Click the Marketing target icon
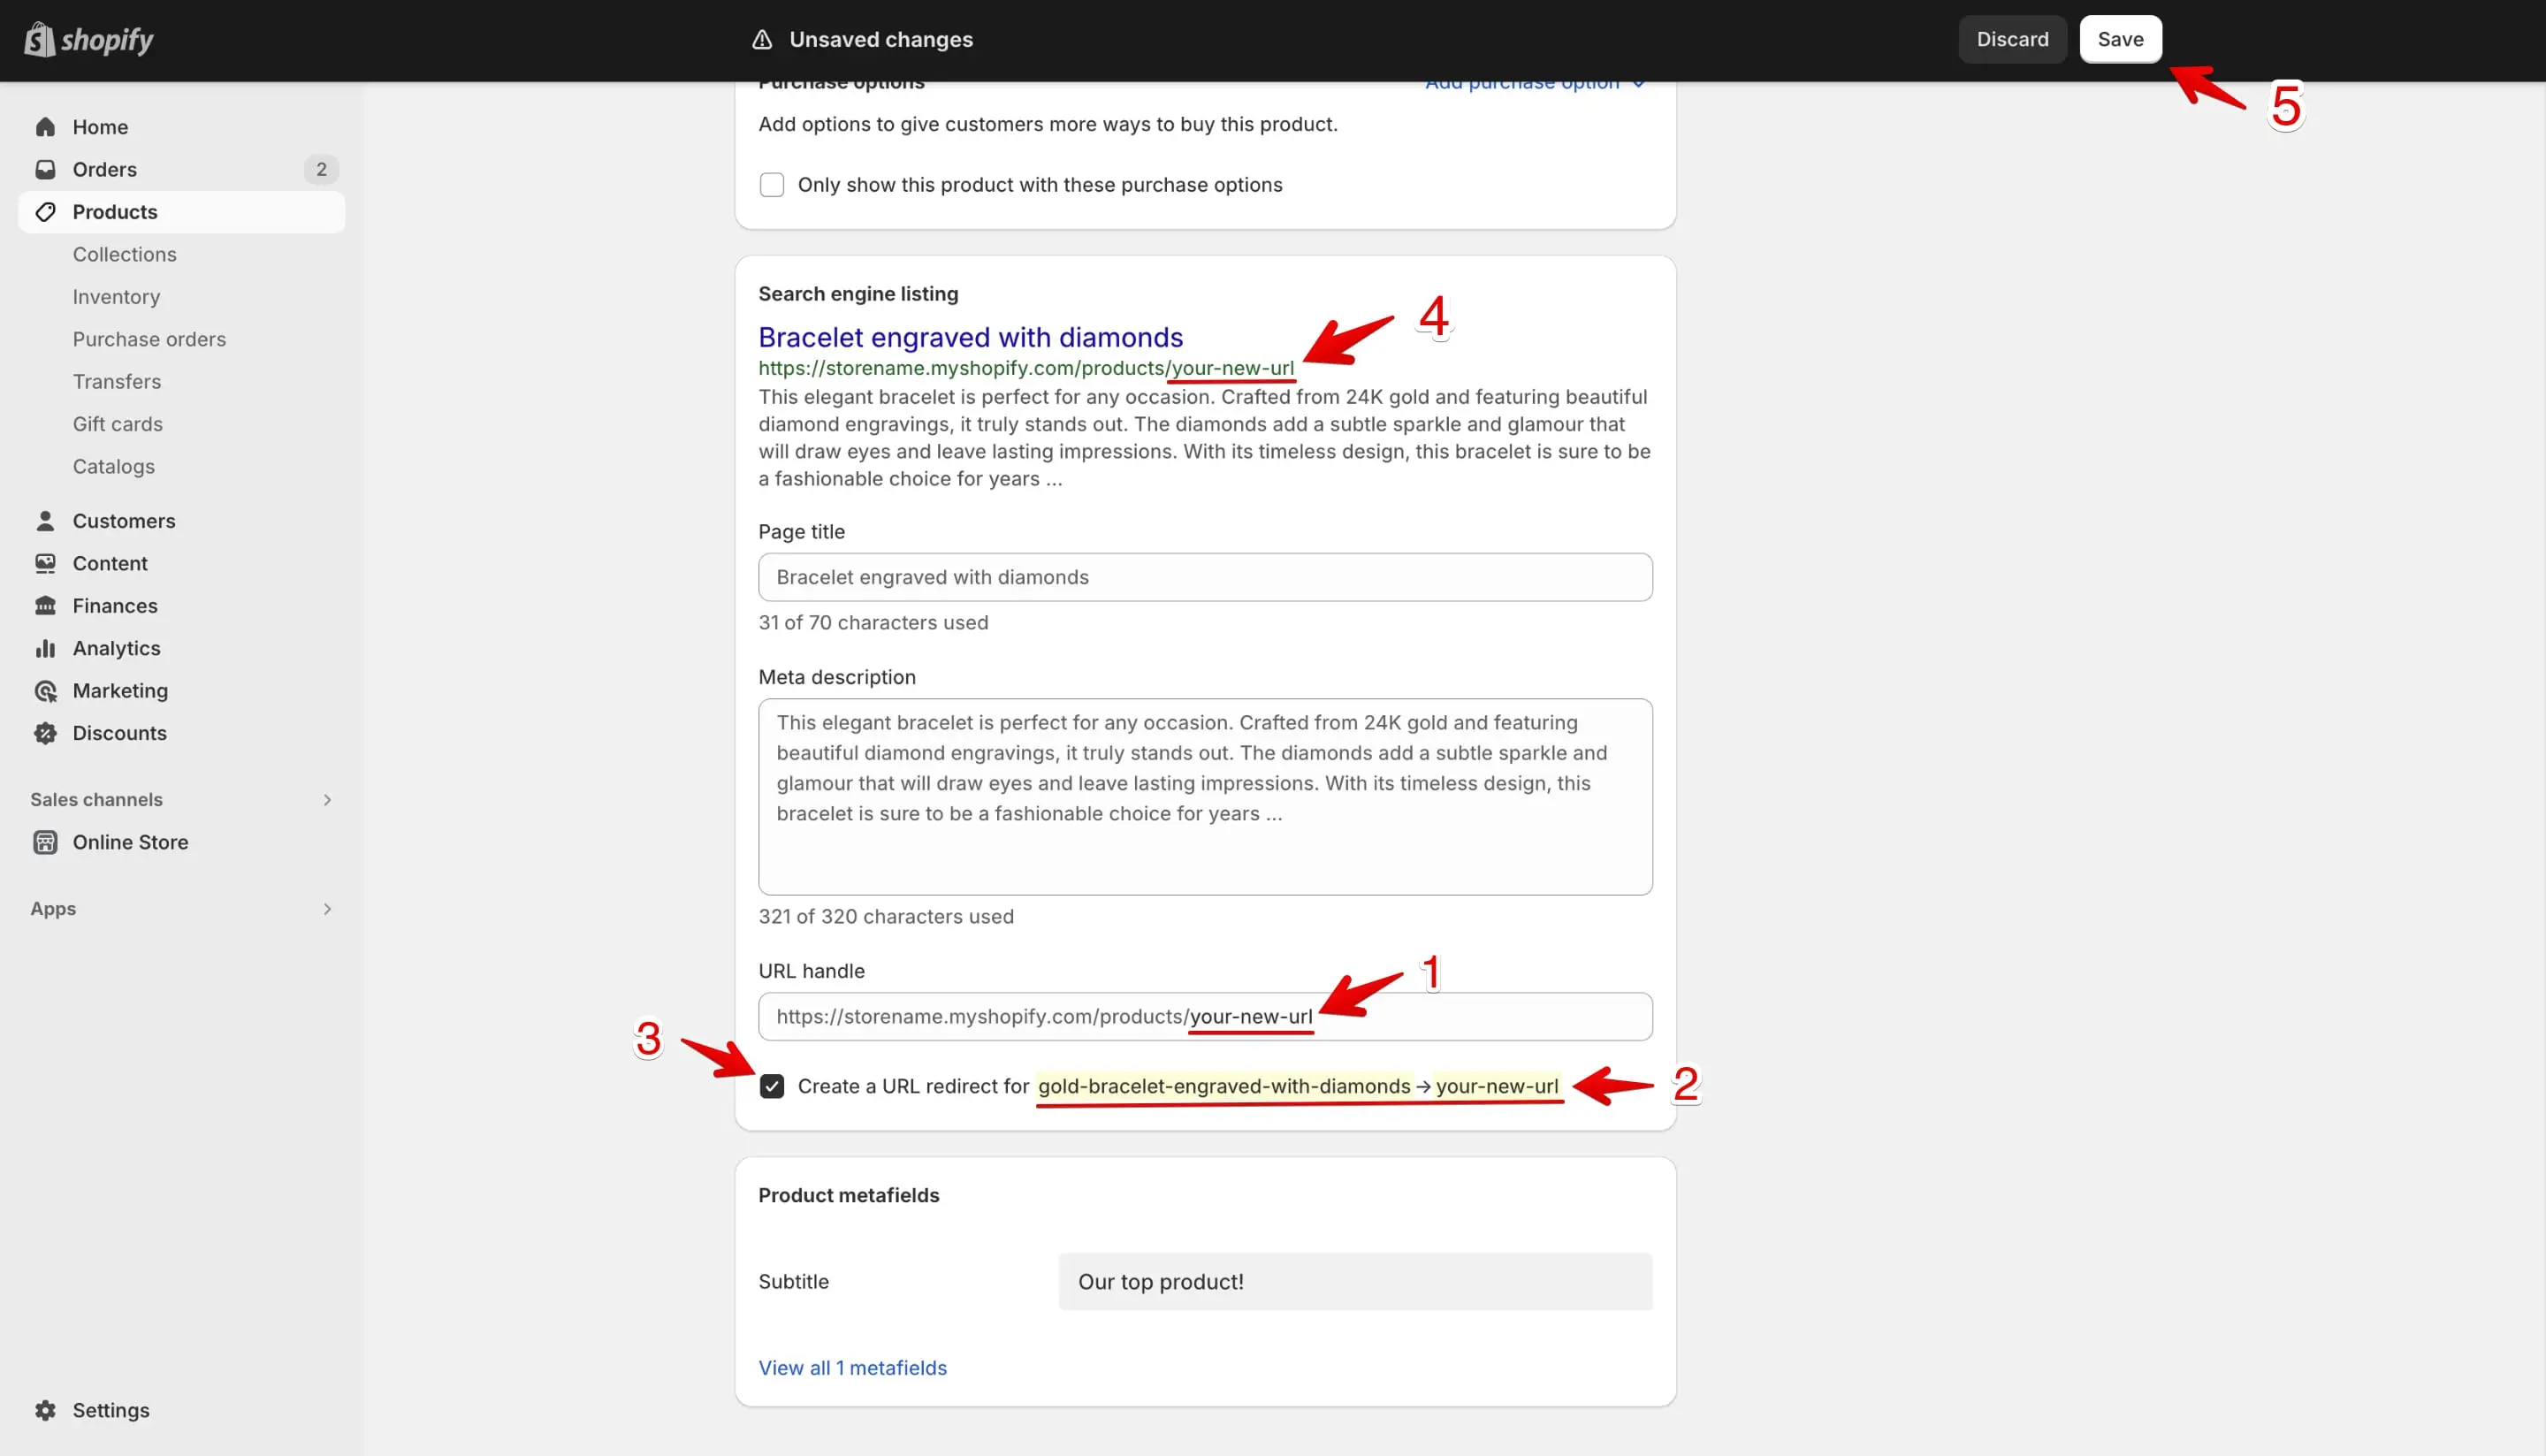This screenshot has width=2546, height=1456. pos(45,691)
